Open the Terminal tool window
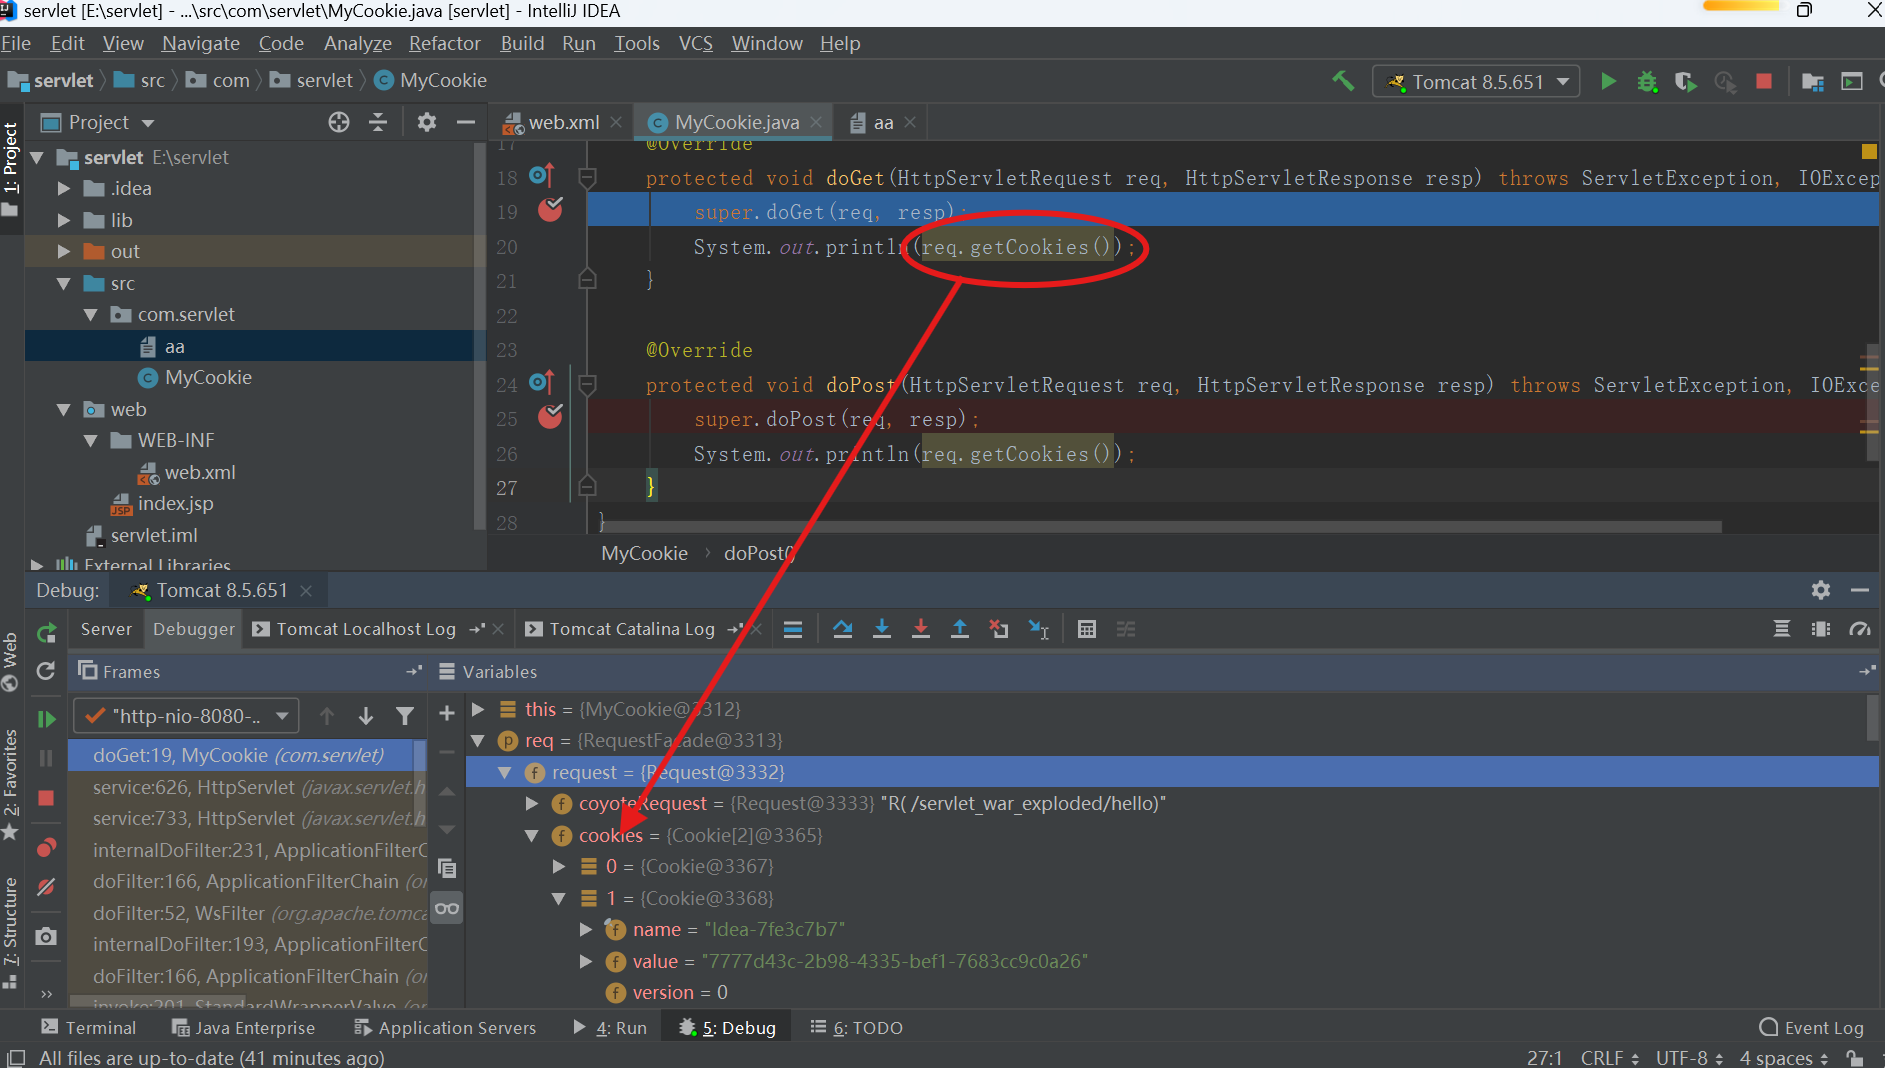Image resolution: width=1885 pixels, height=1068 pixels. (89, 1028)
